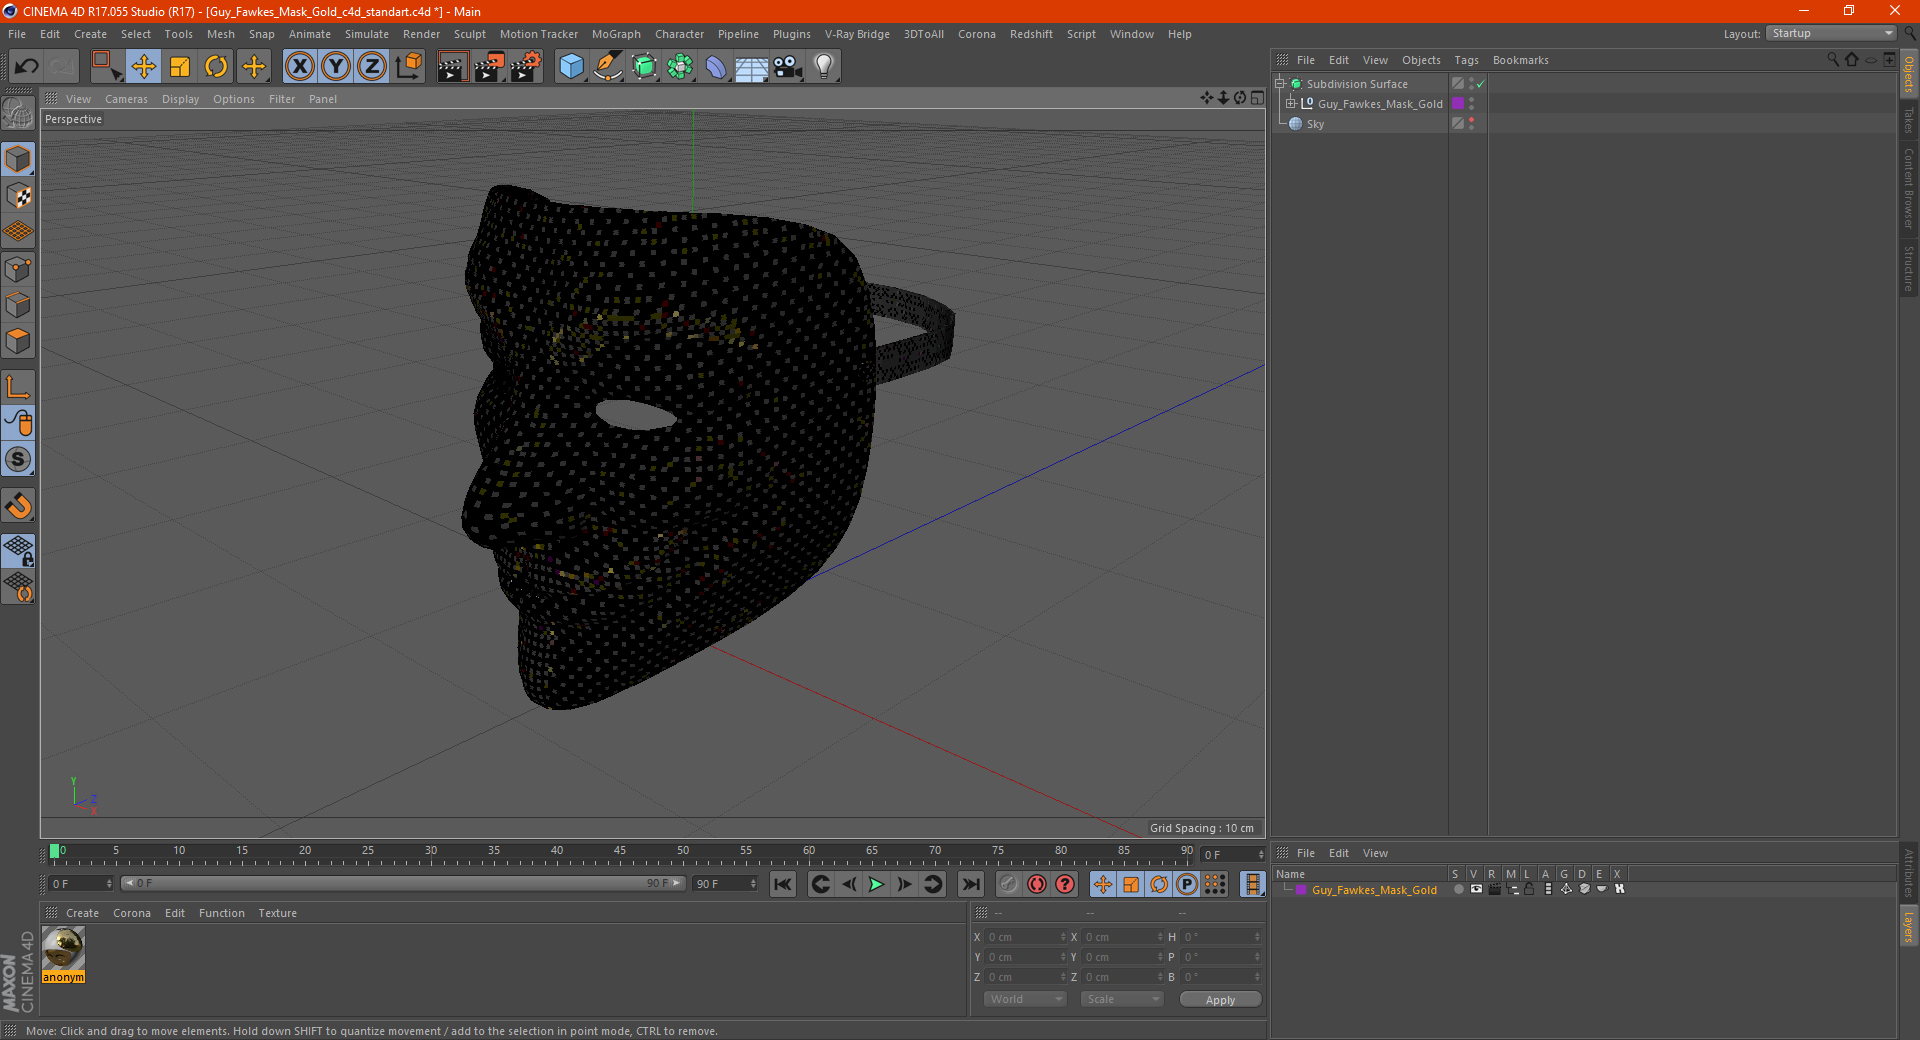
Task: Add a Cube primitive object
Action: coord(571,67)
